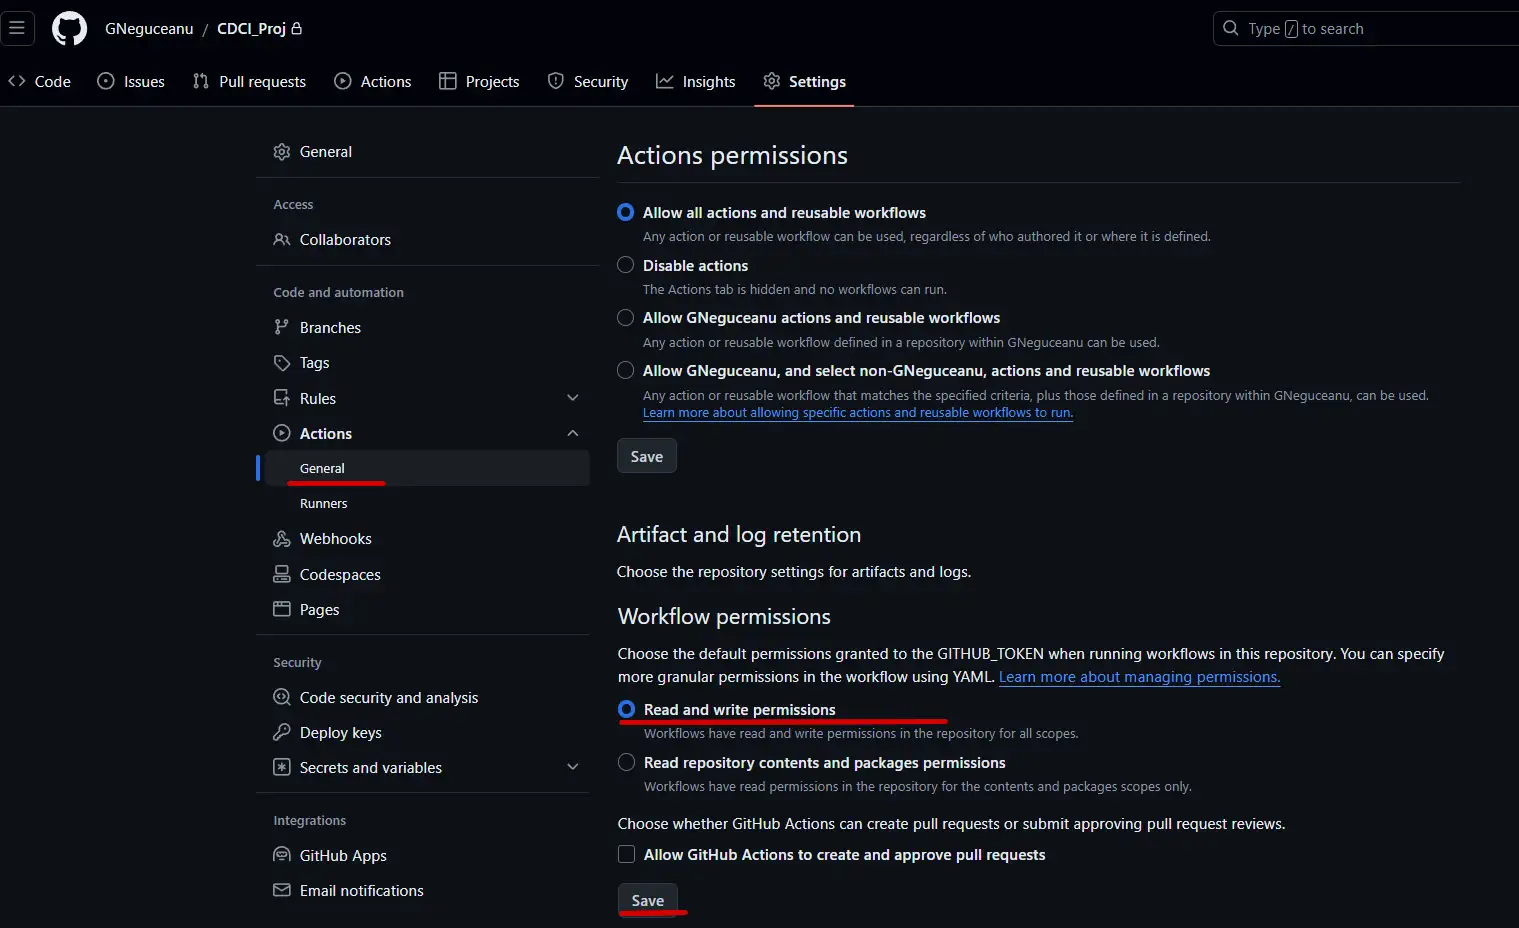Open the navigation hamburger menu
This screenshot has height=928, width=1519.
click(x=18, y=28)
